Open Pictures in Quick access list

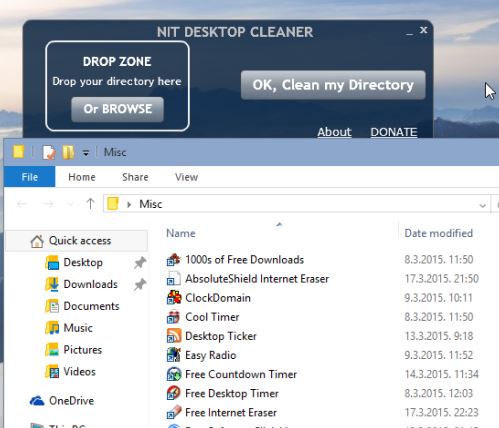tap(83, 350)
